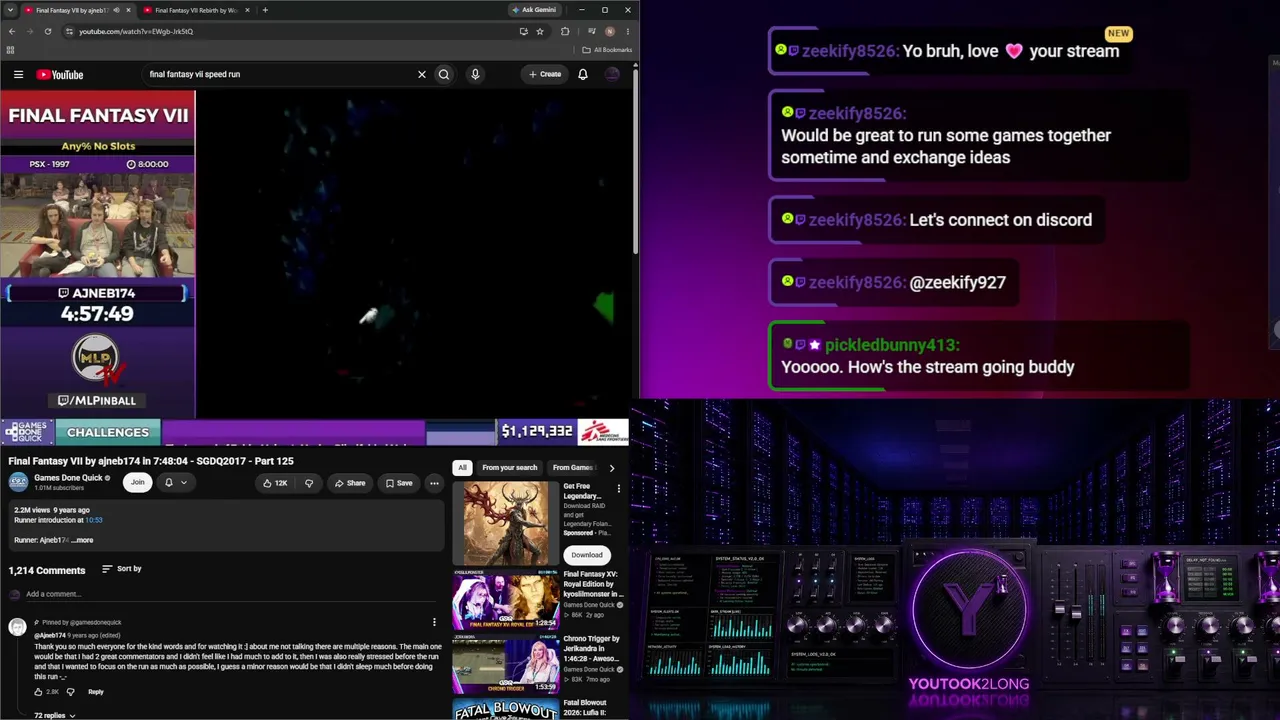The width and height of the screenshot is (1280, 720).
Task: Open the Chrome profile avatar
Action: point(610,31)
